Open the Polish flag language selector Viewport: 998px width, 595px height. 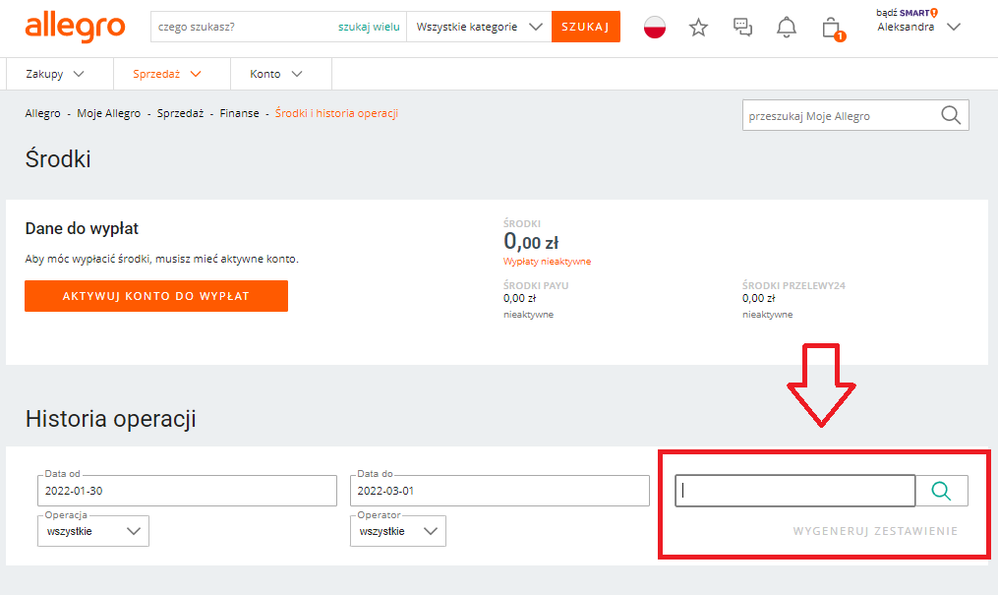pyautogui.click(x=654, y=27)
